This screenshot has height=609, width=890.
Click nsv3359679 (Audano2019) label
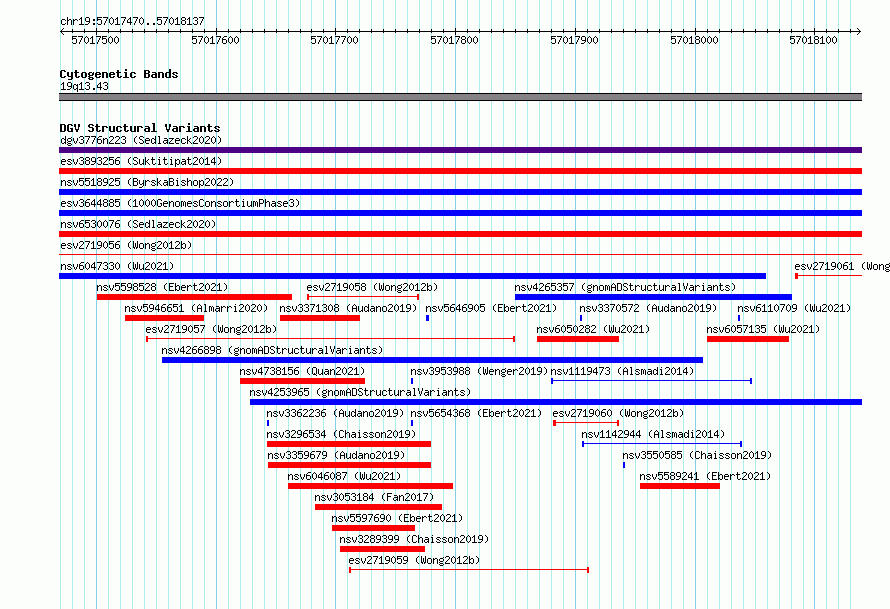tap(336, 455)
